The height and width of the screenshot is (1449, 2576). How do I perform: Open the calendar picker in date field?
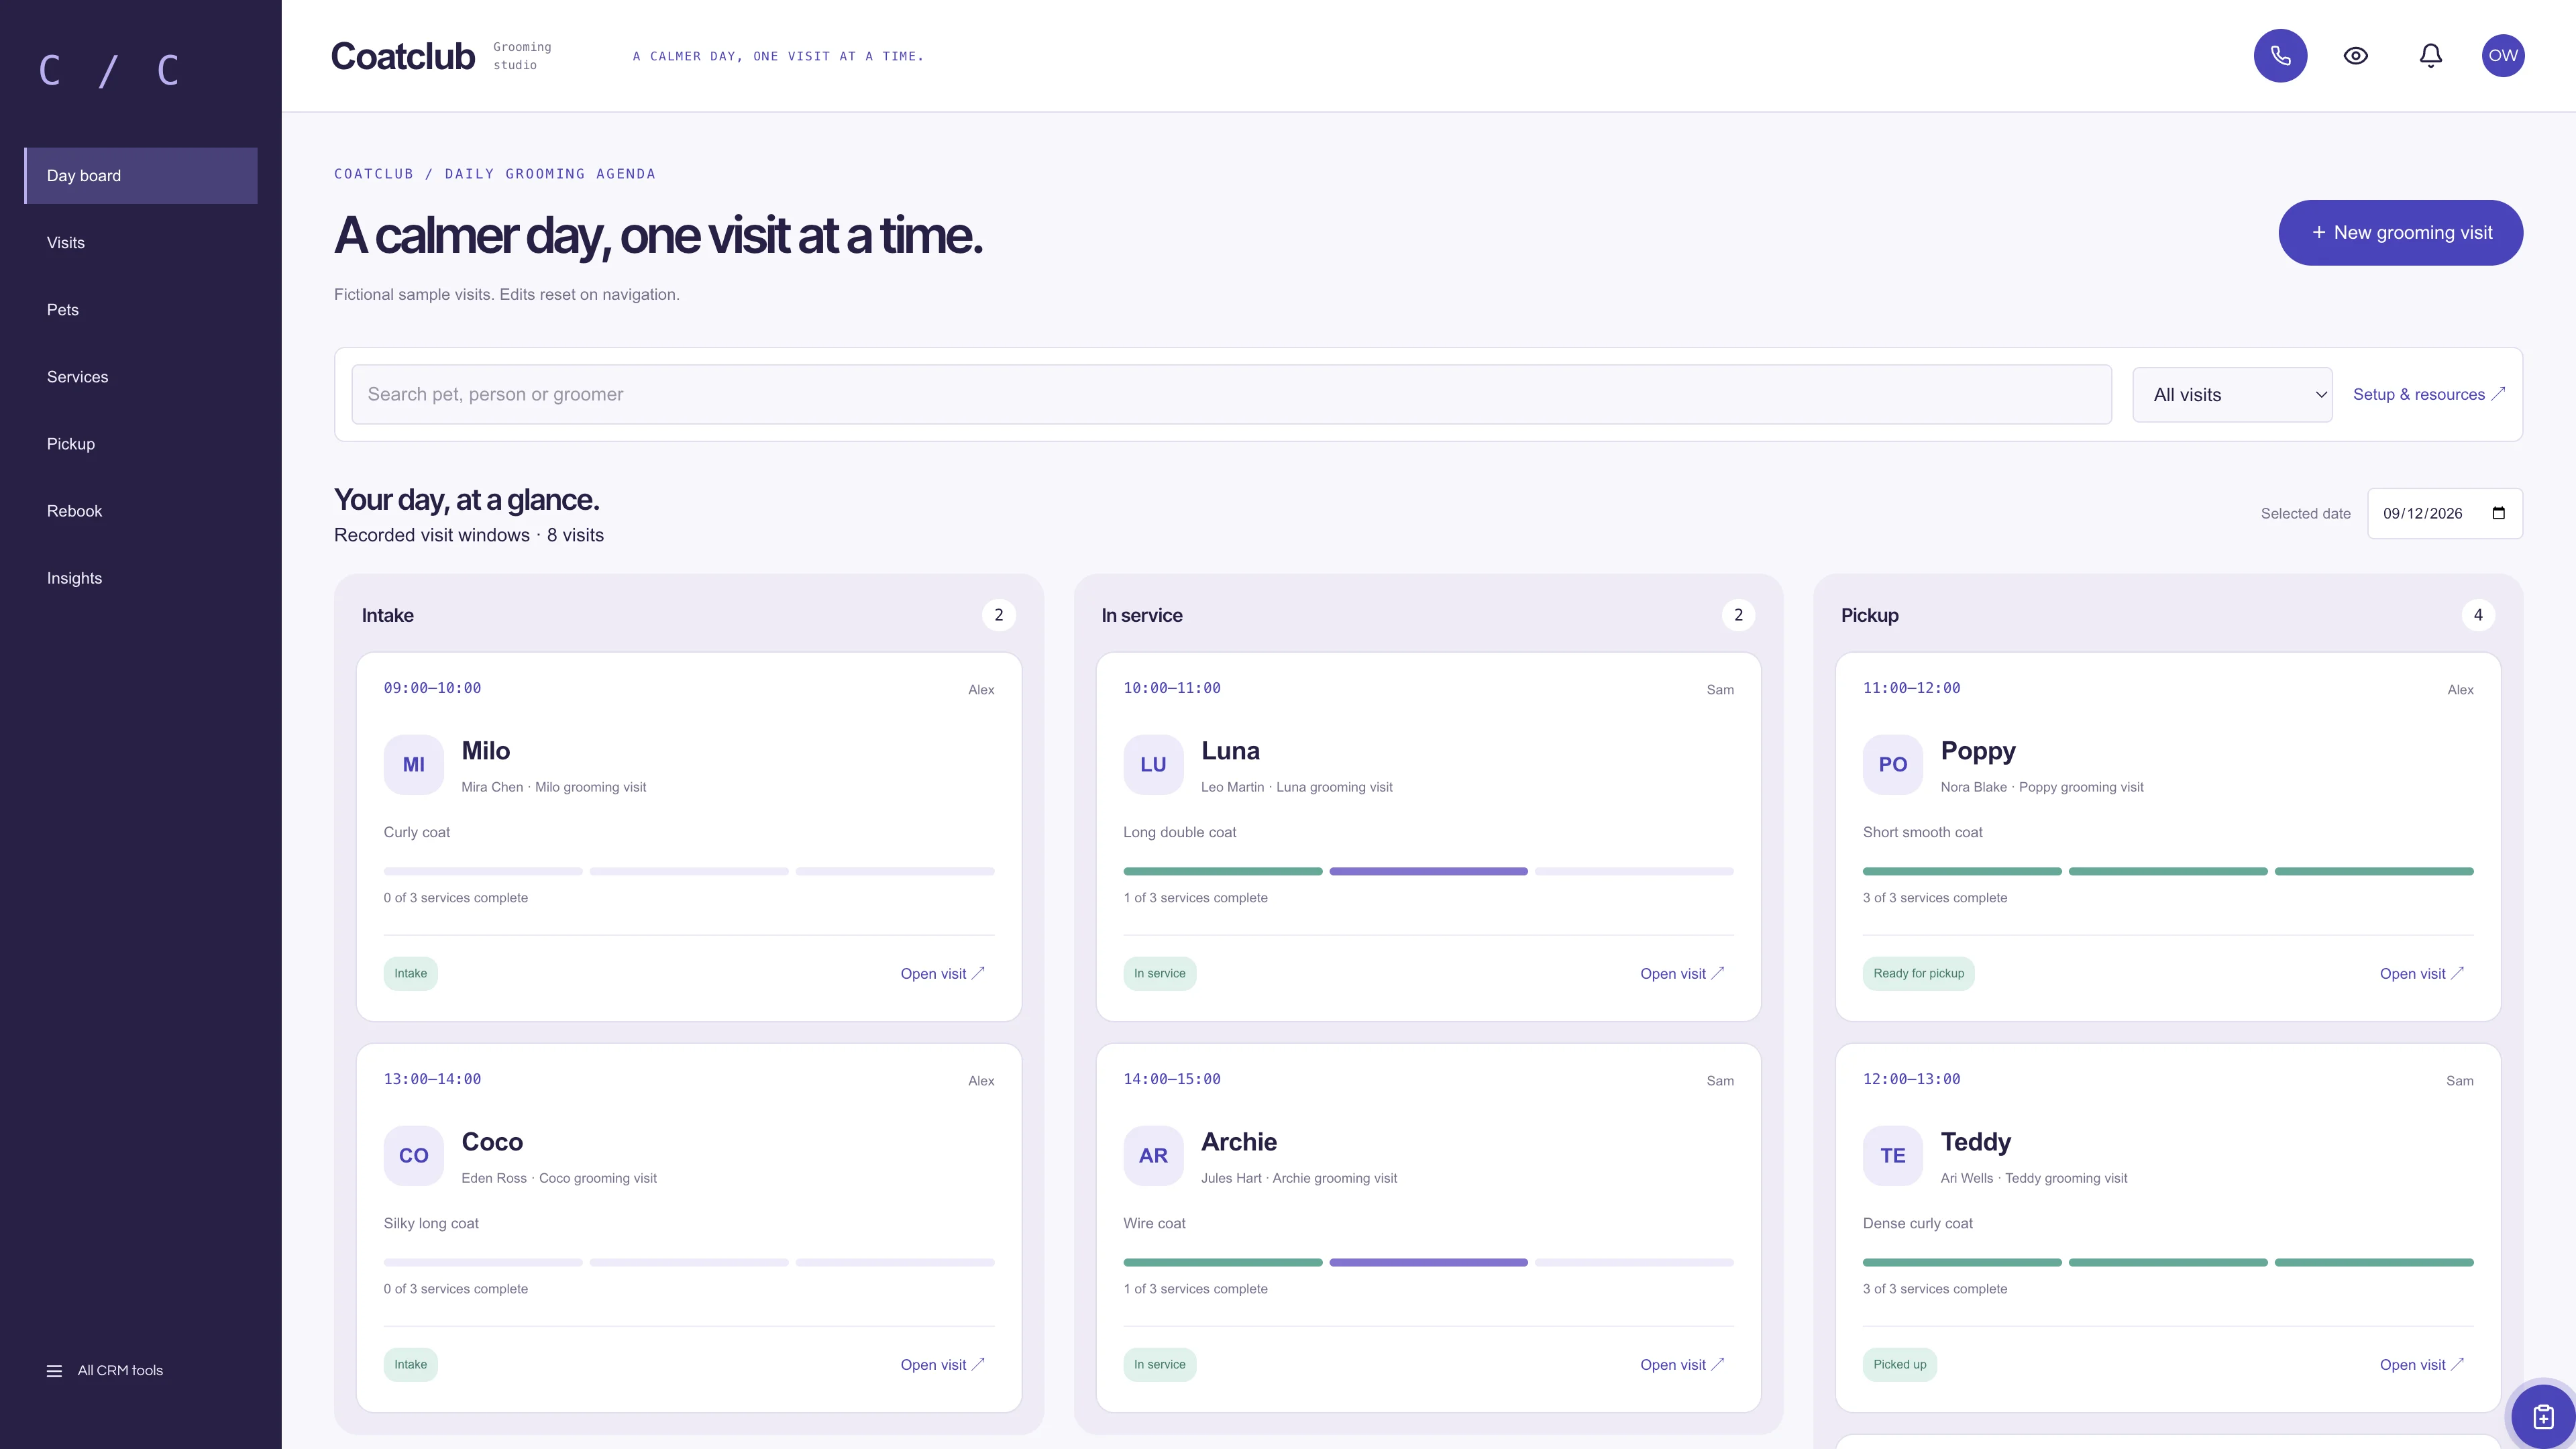pos(2499,514)
